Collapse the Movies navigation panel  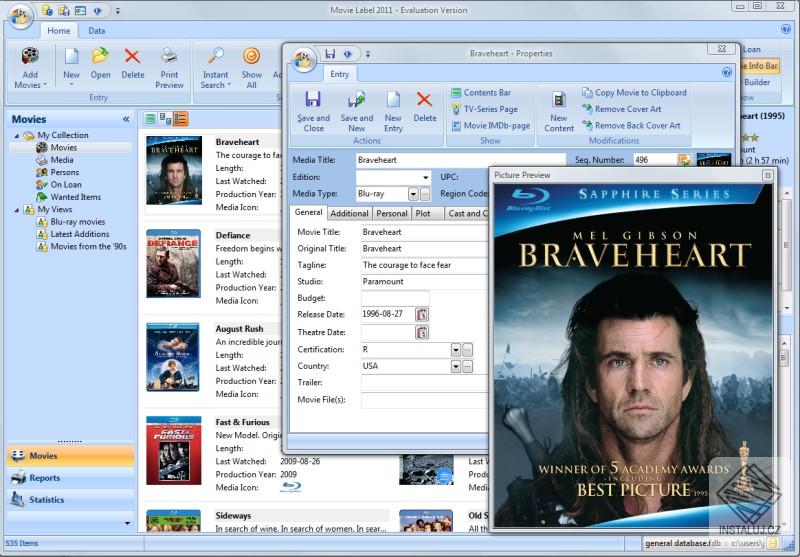point(126,119)
